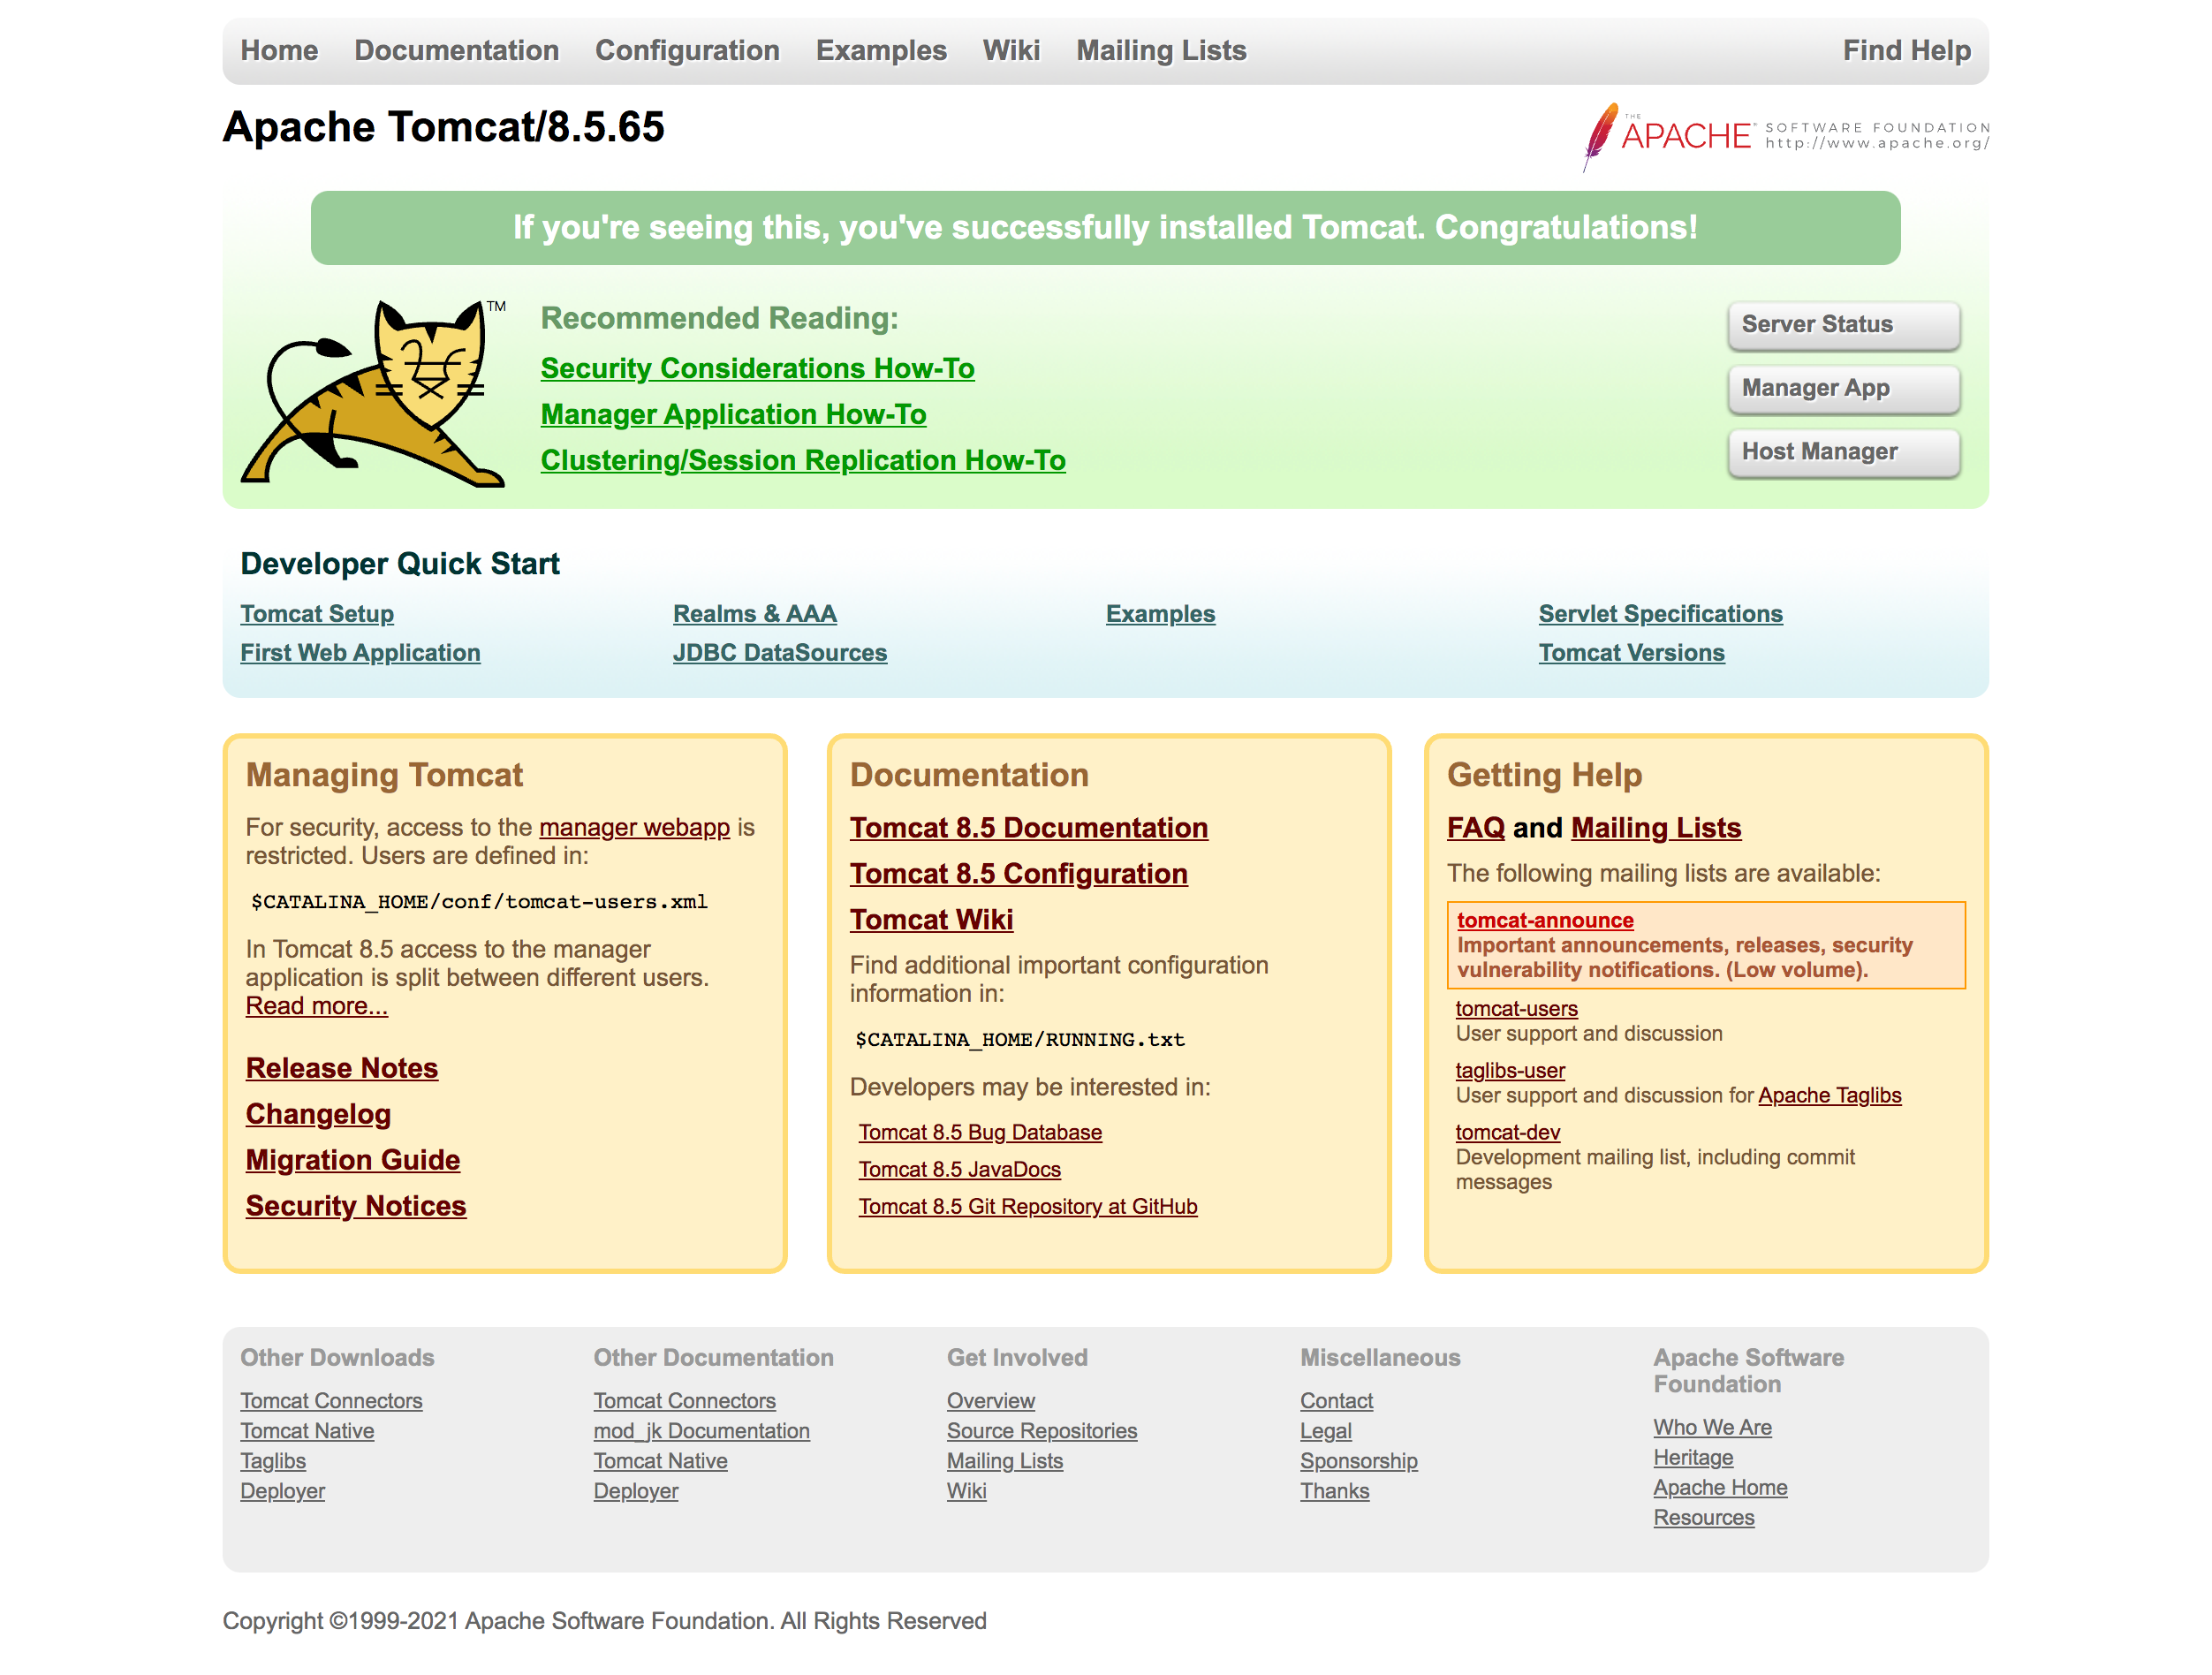Open the Legal footer link
Viewport: 2212px width, 1675px height.
click(1325, 1430)
